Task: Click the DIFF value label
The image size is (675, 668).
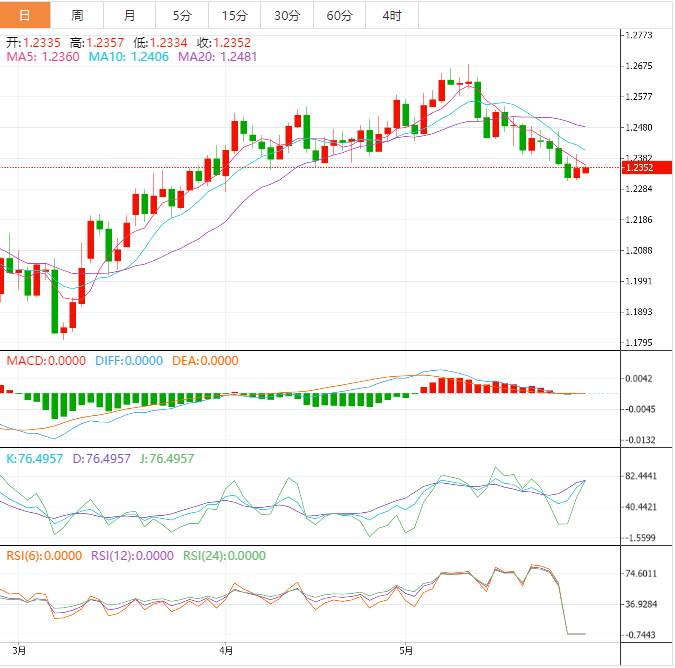Action: coord(128,360)
